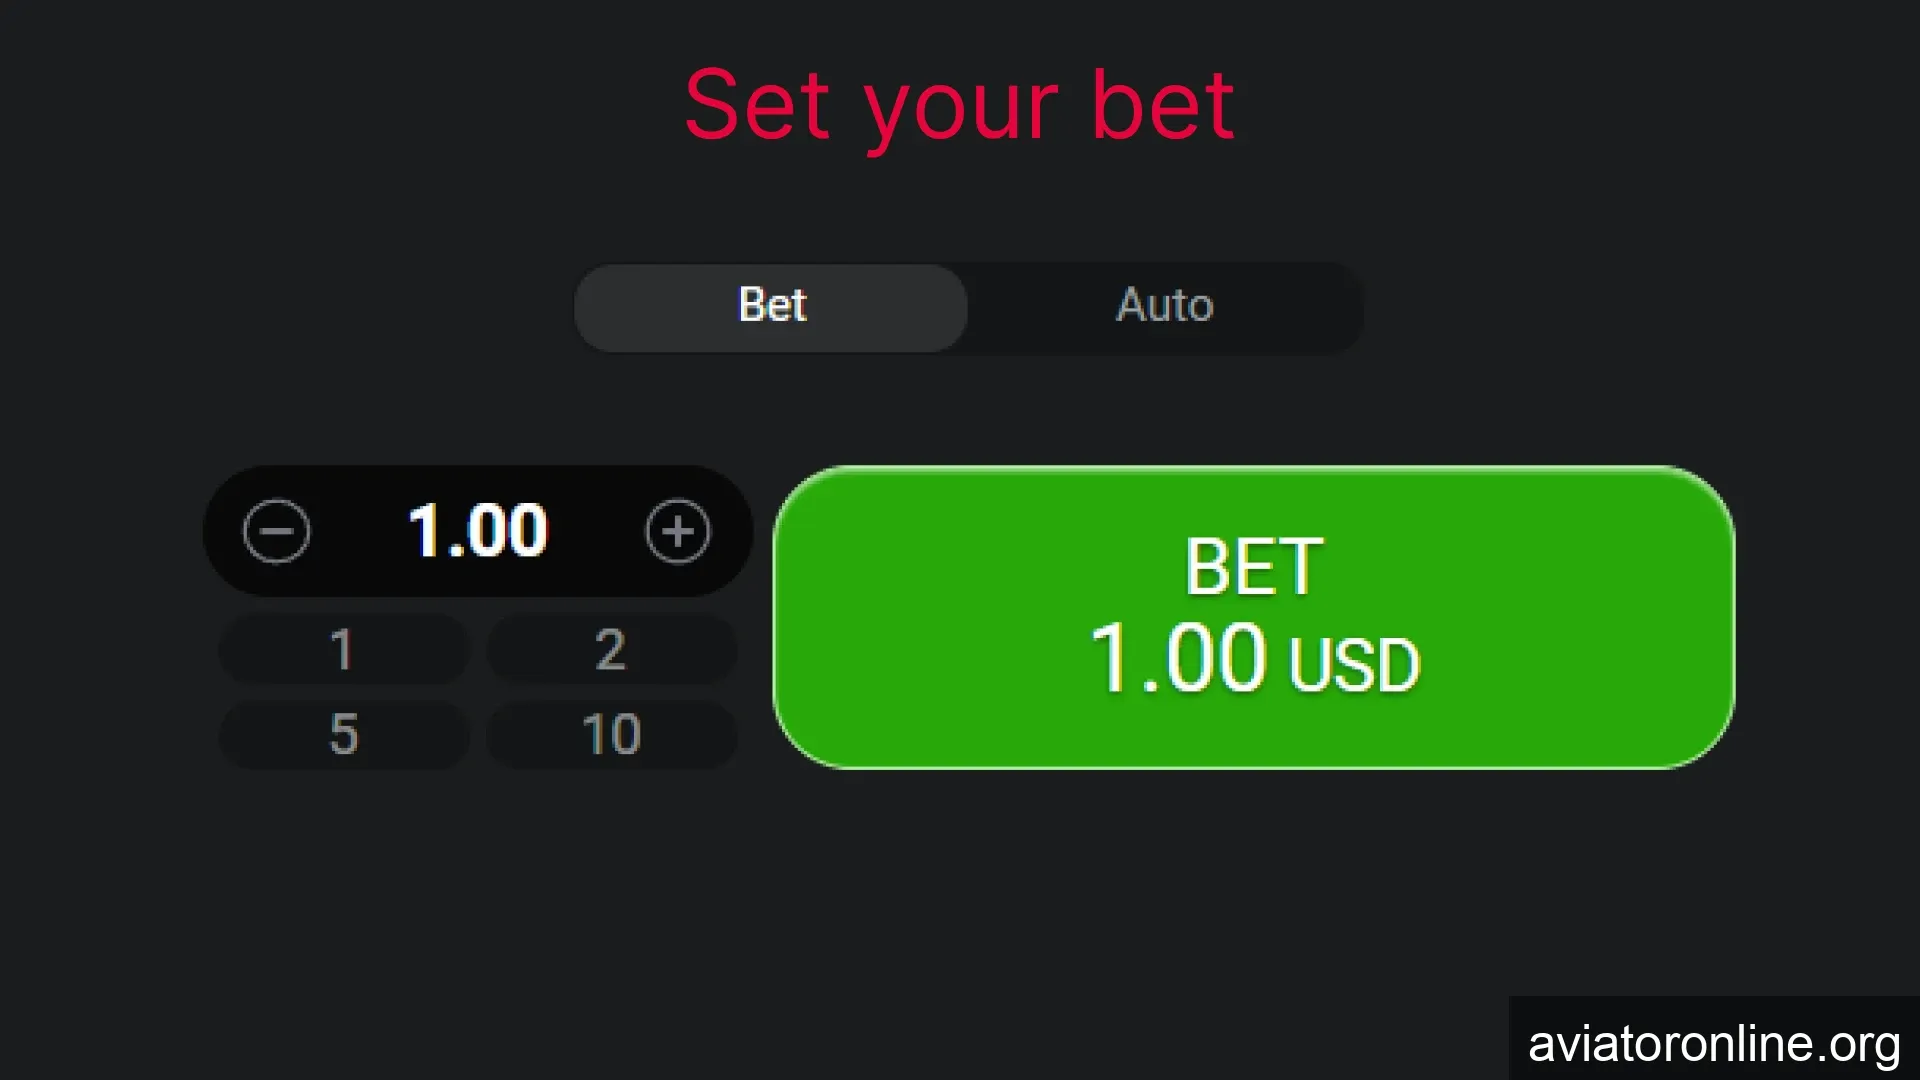Click the 1.00 USD label on BET button
Screen dimensions: 1920x1080
coord(1253,660)
